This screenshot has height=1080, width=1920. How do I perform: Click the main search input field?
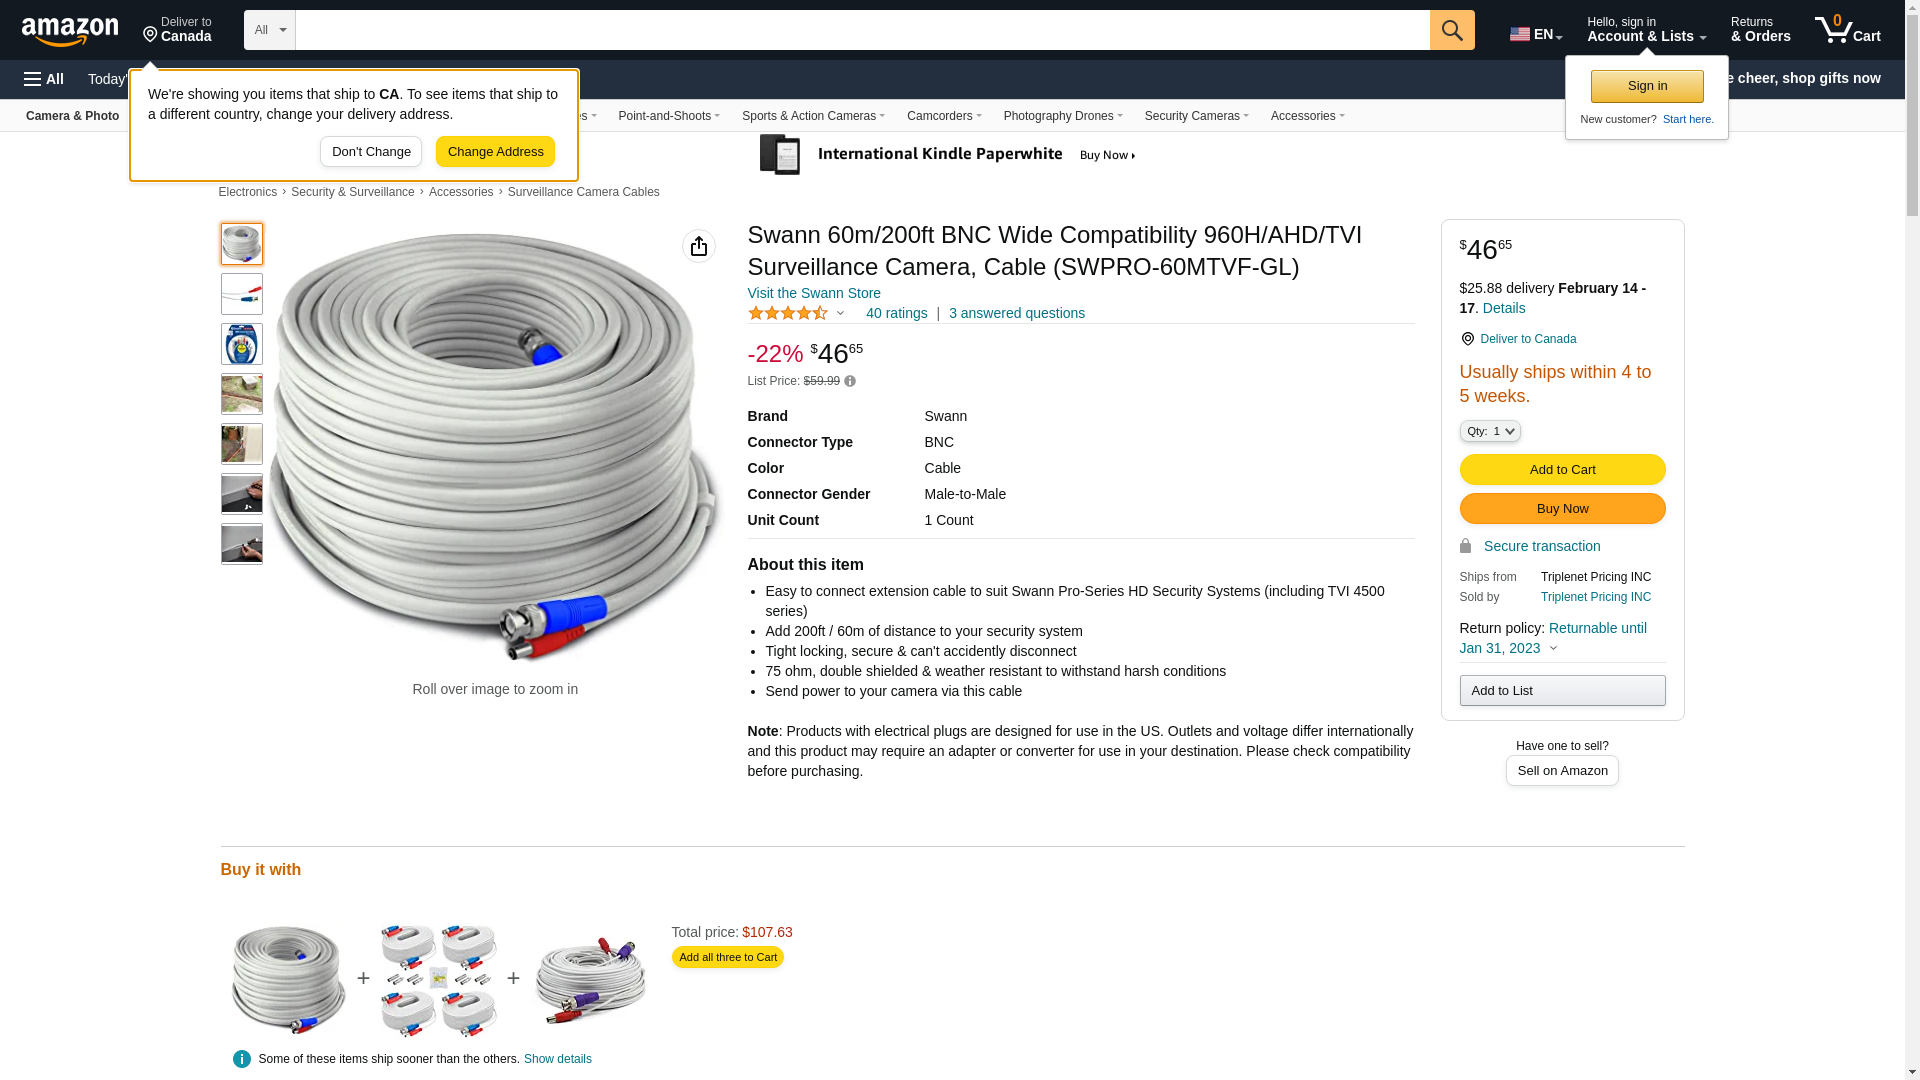tap(862, 30)
